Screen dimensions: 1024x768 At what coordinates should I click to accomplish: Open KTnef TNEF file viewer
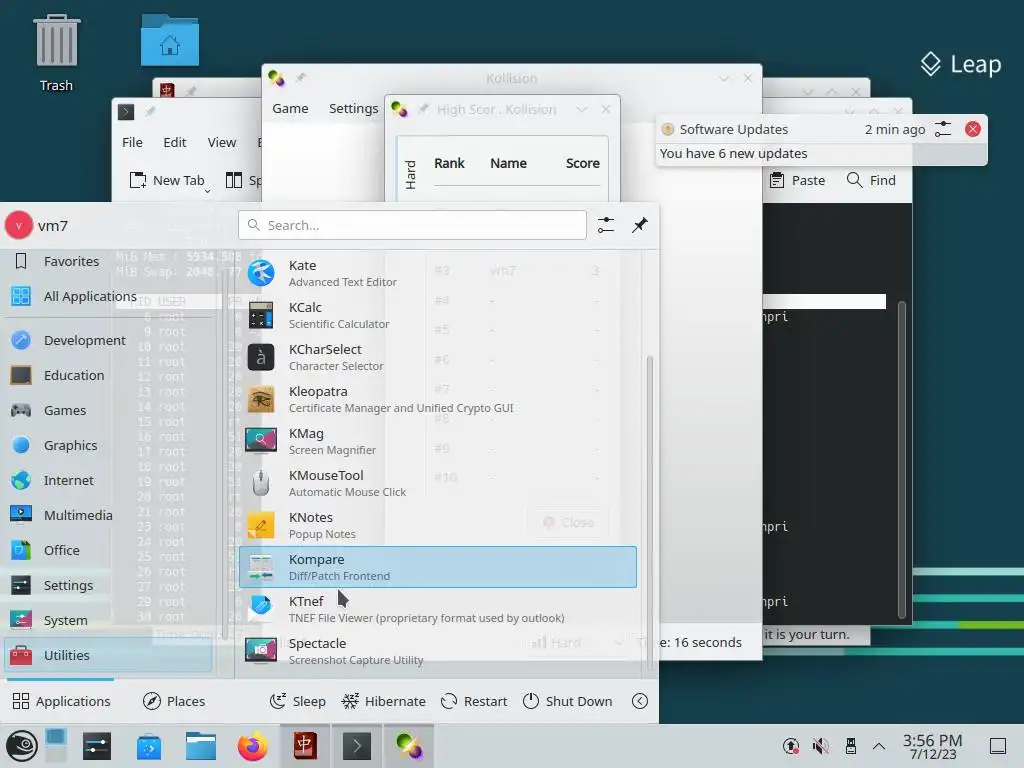click(438, 609)
